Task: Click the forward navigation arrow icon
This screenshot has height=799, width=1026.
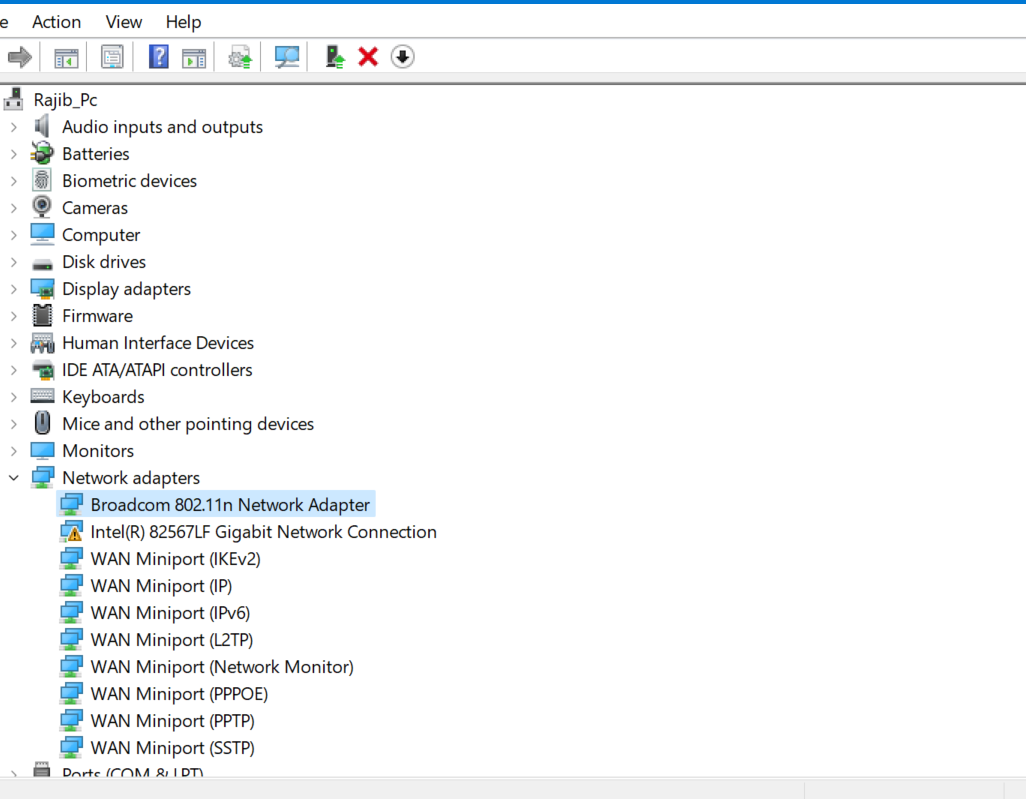Action: point(20,56)
